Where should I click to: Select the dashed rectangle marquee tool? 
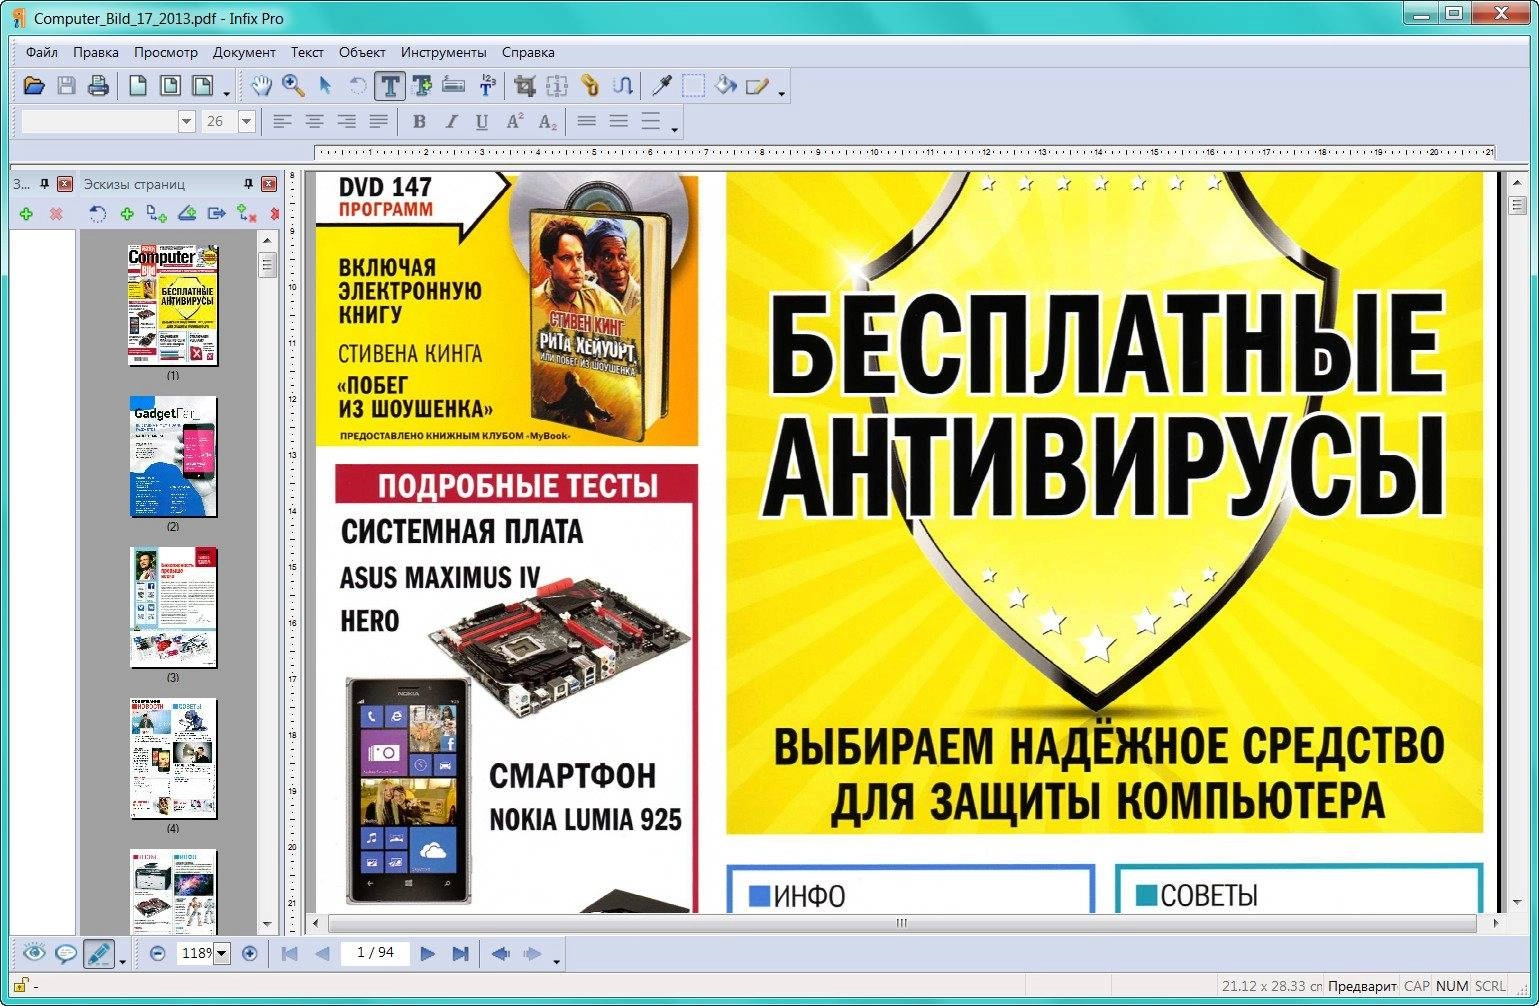click(693, 86)
